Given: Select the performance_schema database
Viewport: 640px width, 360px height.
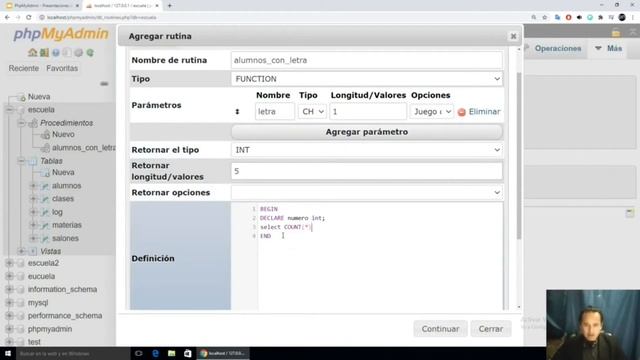Looking at the screenshot, I should coord(65,316).
